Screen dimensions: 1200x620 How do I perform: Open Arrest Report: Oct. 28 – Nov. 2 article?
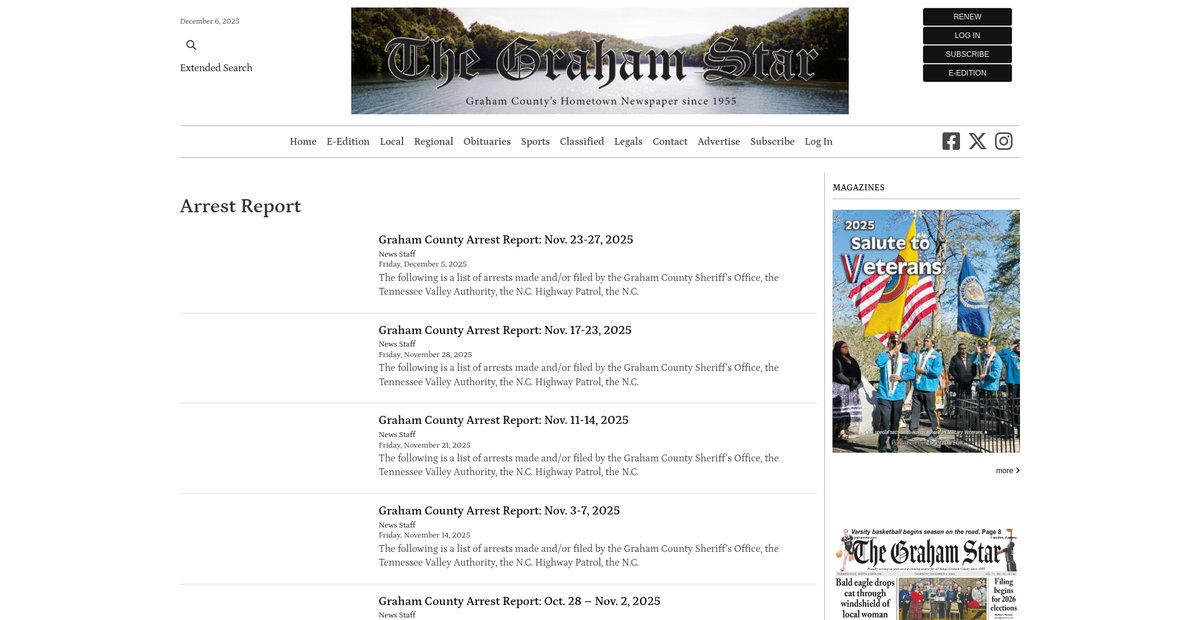pos(519,601)
